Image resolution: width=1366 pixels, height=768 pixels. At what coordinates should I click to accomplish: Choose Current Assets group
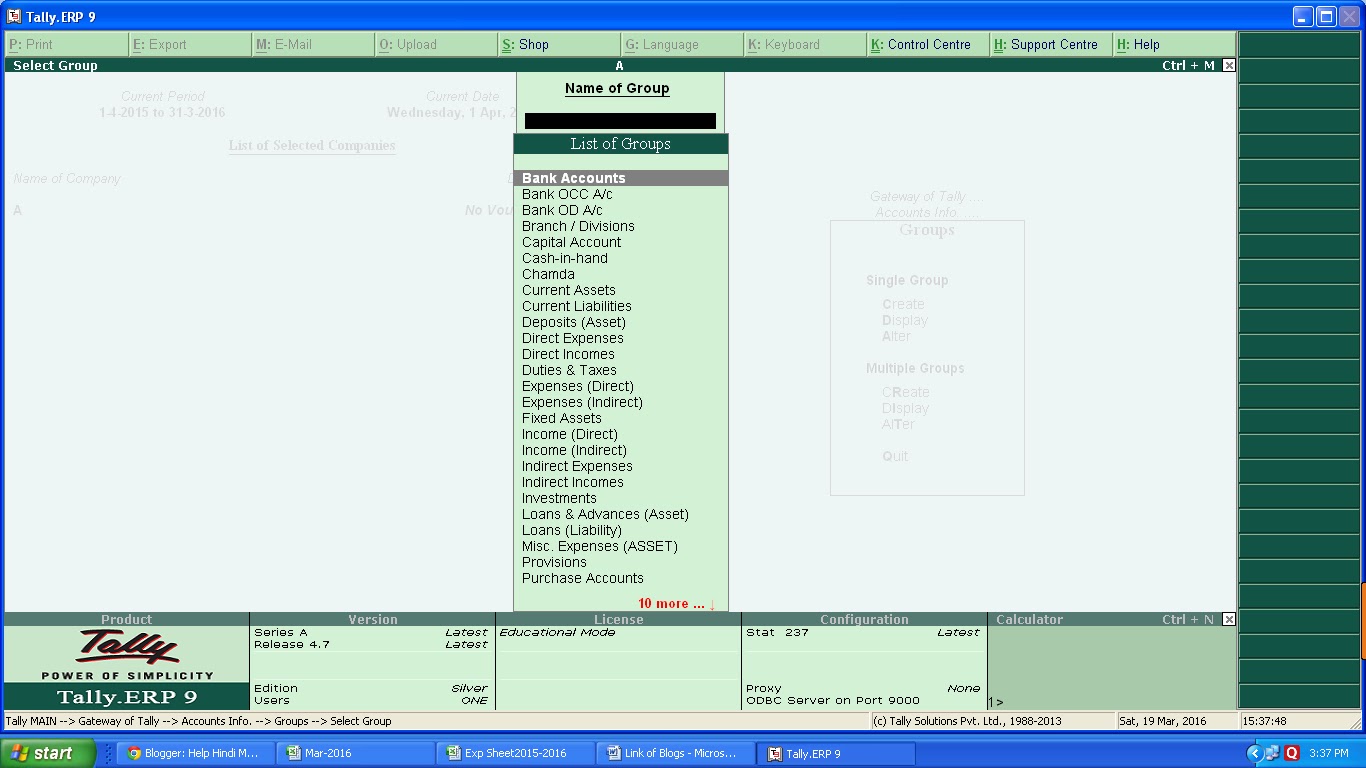point(621,290)
